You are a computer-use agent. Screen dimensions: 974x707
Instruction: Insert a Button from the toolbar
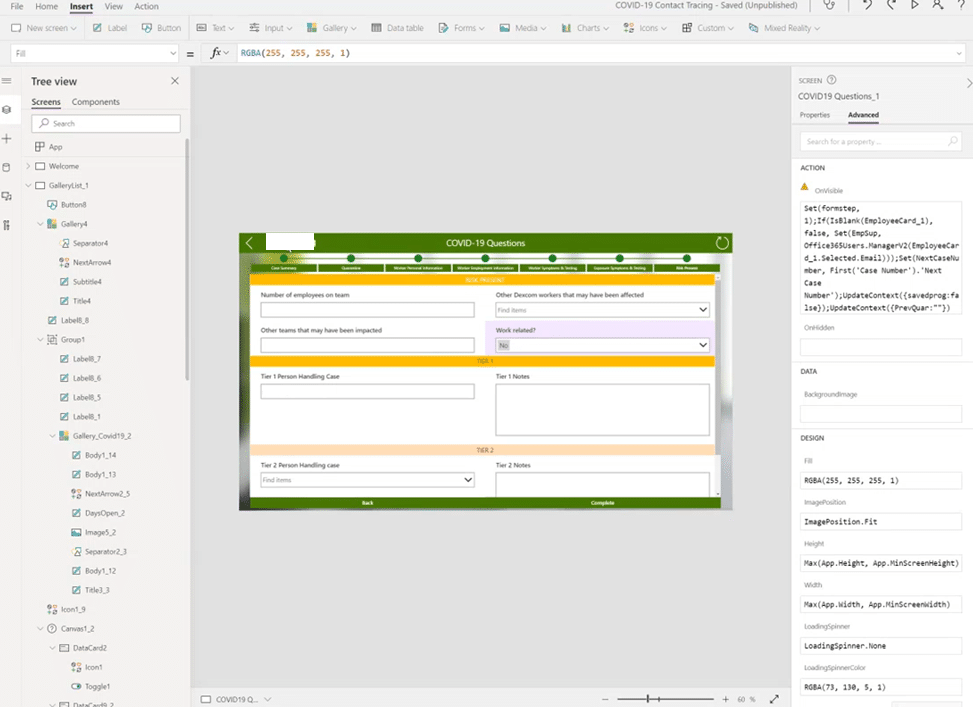pyautogui.click(x=162, y=28)
